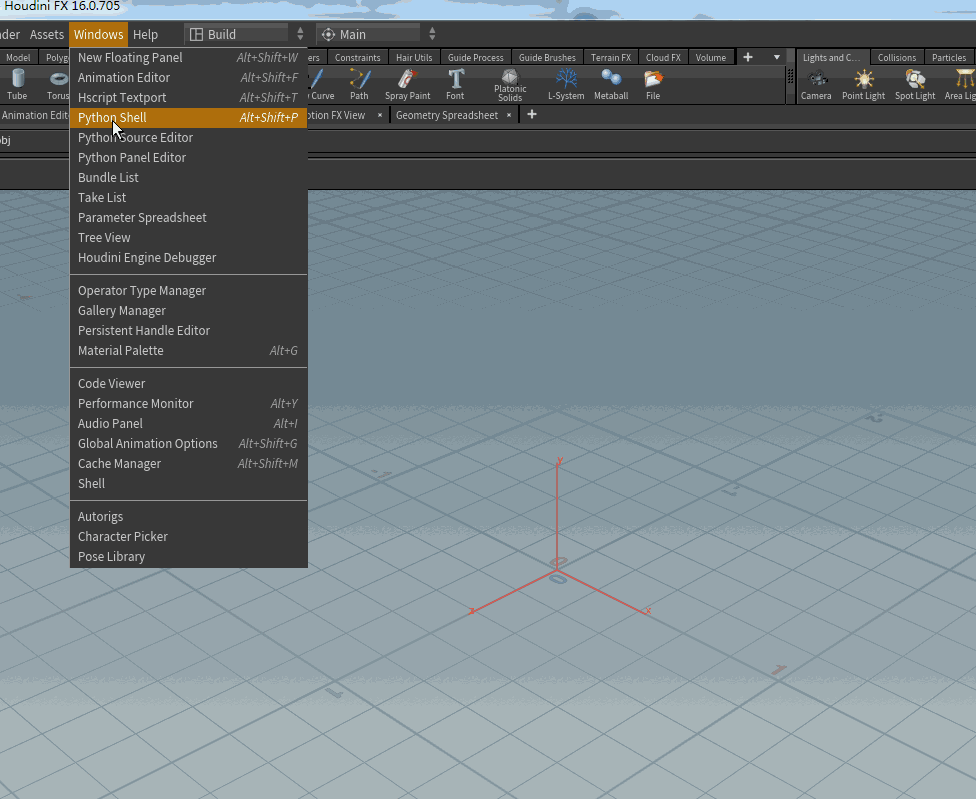Choose Tree View
The image size is (976, 799).
189,237
